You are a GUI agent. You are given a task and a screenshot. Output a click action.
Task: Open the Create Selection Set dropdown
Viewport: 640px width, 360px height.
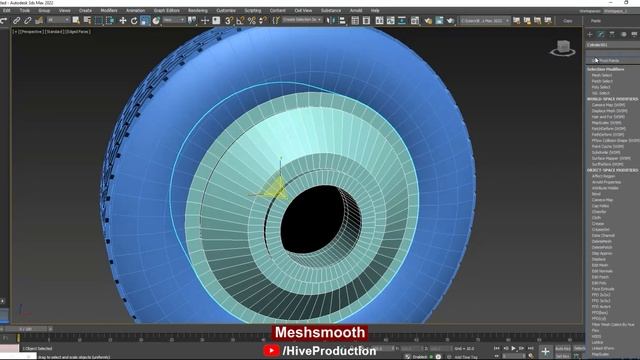tap(302, 20)
